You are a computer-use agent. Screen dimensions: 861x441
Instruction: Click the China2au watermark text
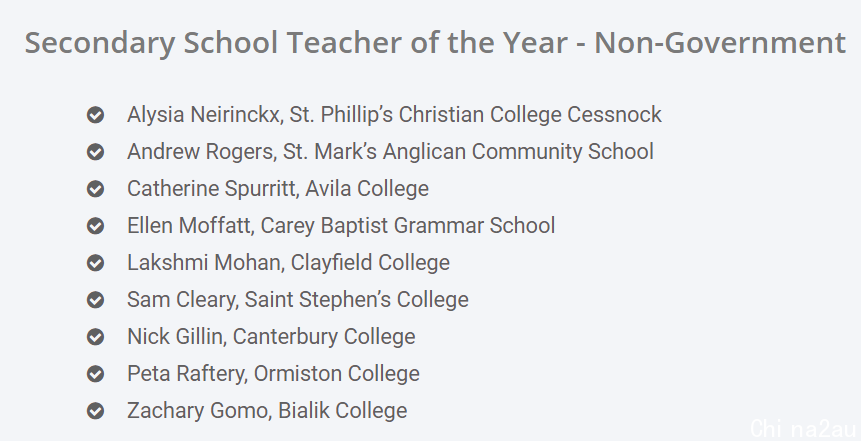(803, 429)
